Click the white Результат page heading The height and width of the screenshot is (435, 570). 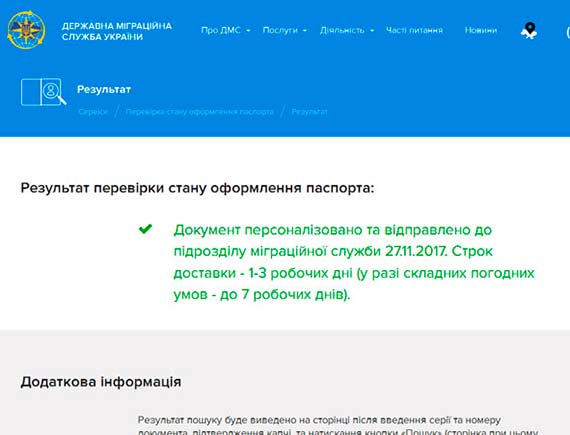(104, 89)
